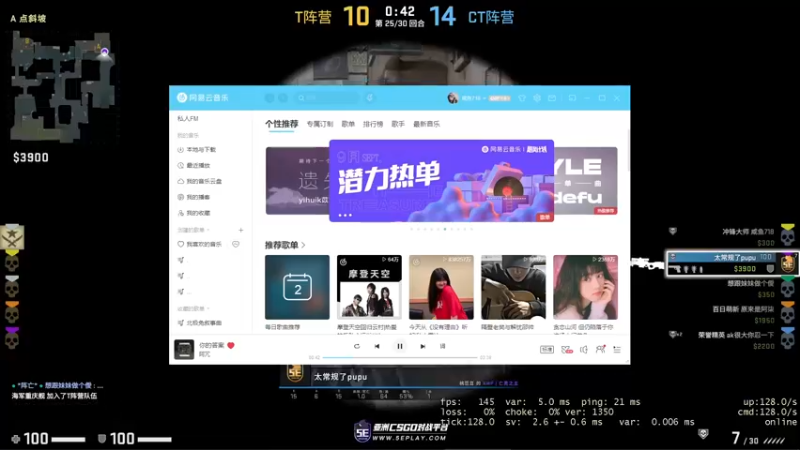The height and width of the screenshot is (450, 800).
Task: Select the 歌手 tab
Action: (398, 124)
